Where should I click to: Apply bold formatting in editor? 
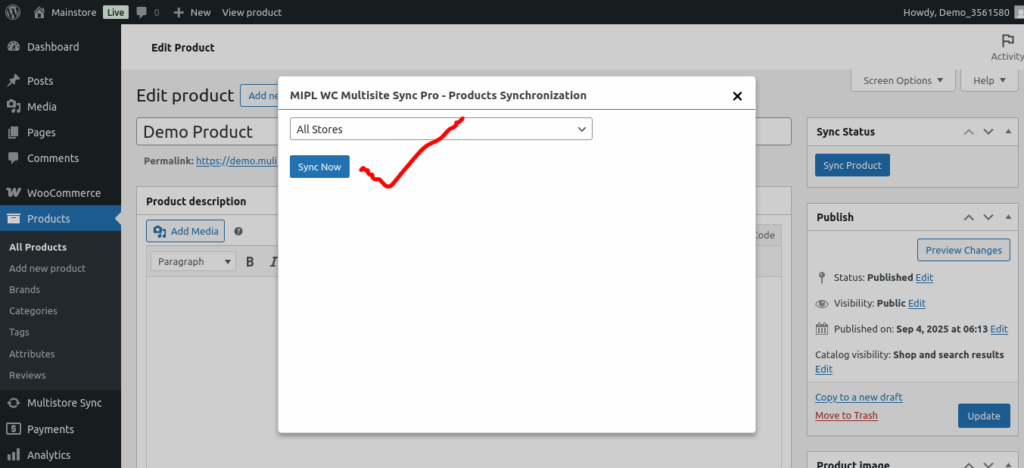249,262
